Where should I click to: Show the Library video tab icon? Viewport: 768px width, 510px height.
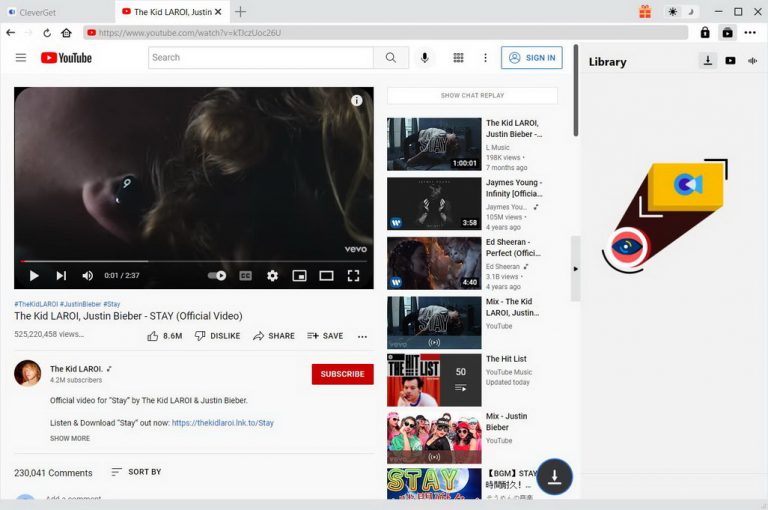[x=730, y=61]
